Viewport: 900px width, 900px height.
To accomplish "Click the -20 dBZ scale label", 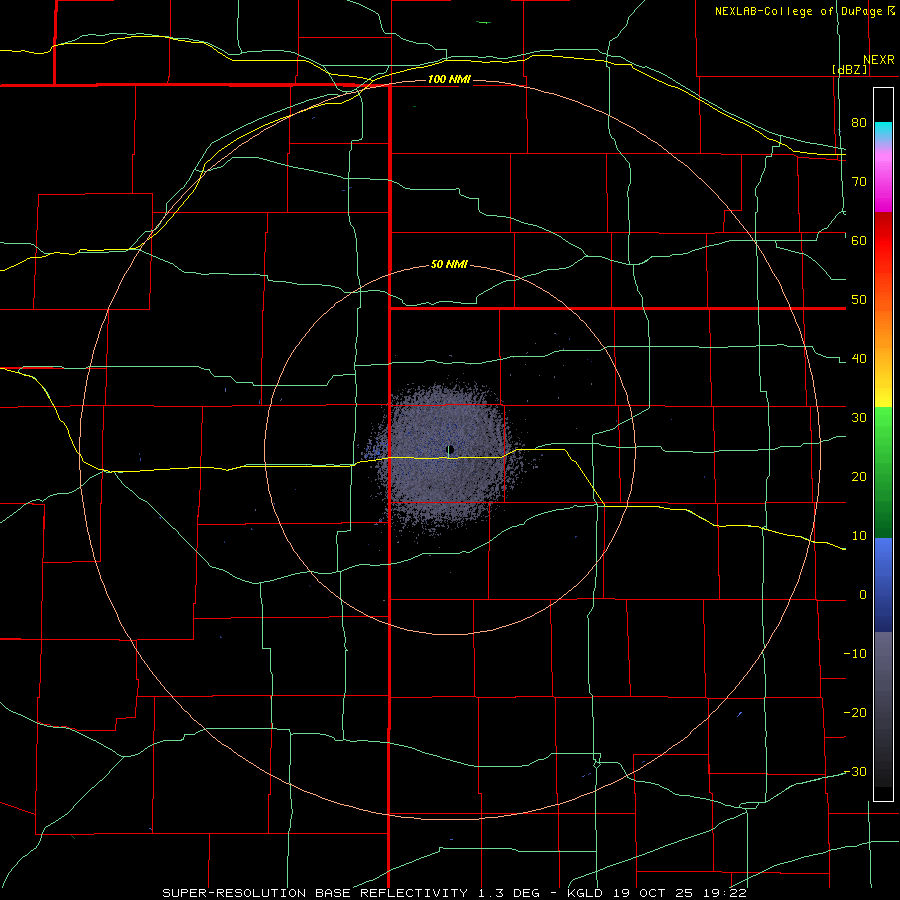I will point(855,713).
